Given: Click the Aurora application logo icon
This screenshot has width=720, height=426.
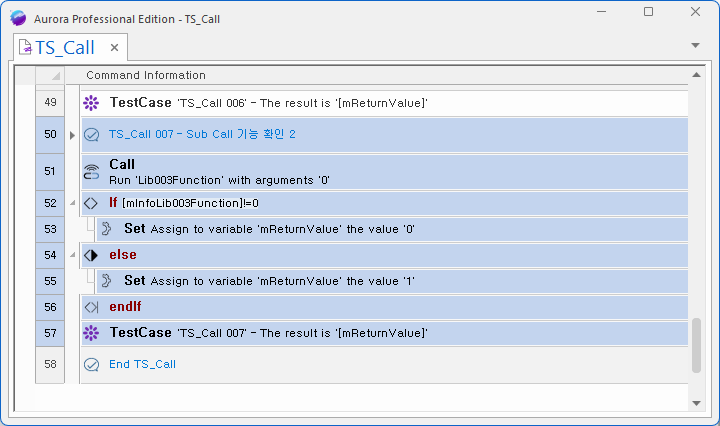Looking at the screenshot, I should (18, 18).
